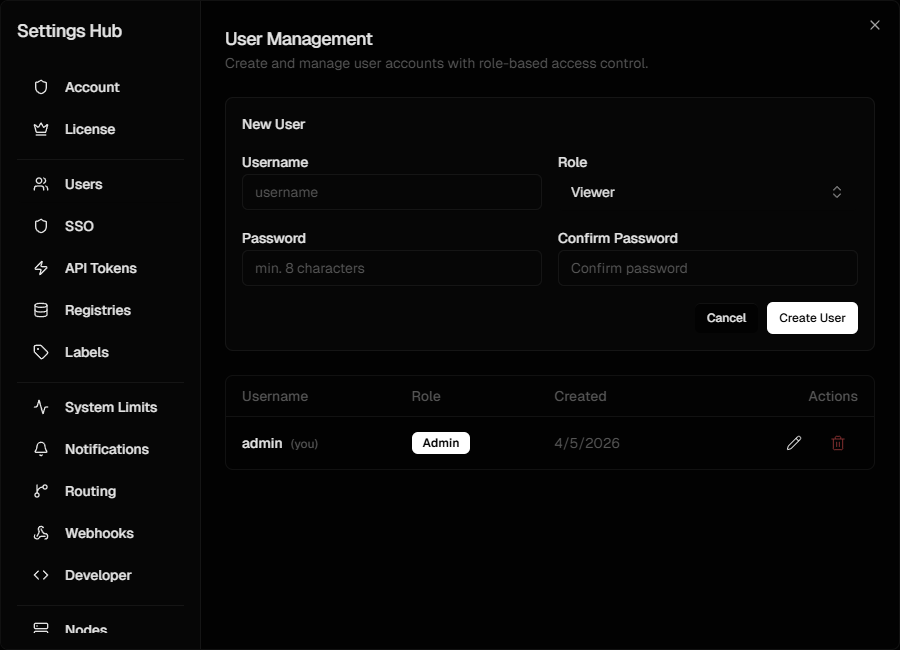Click the New User form title
The height and width of the screenshot is (650, 900).
274,124
